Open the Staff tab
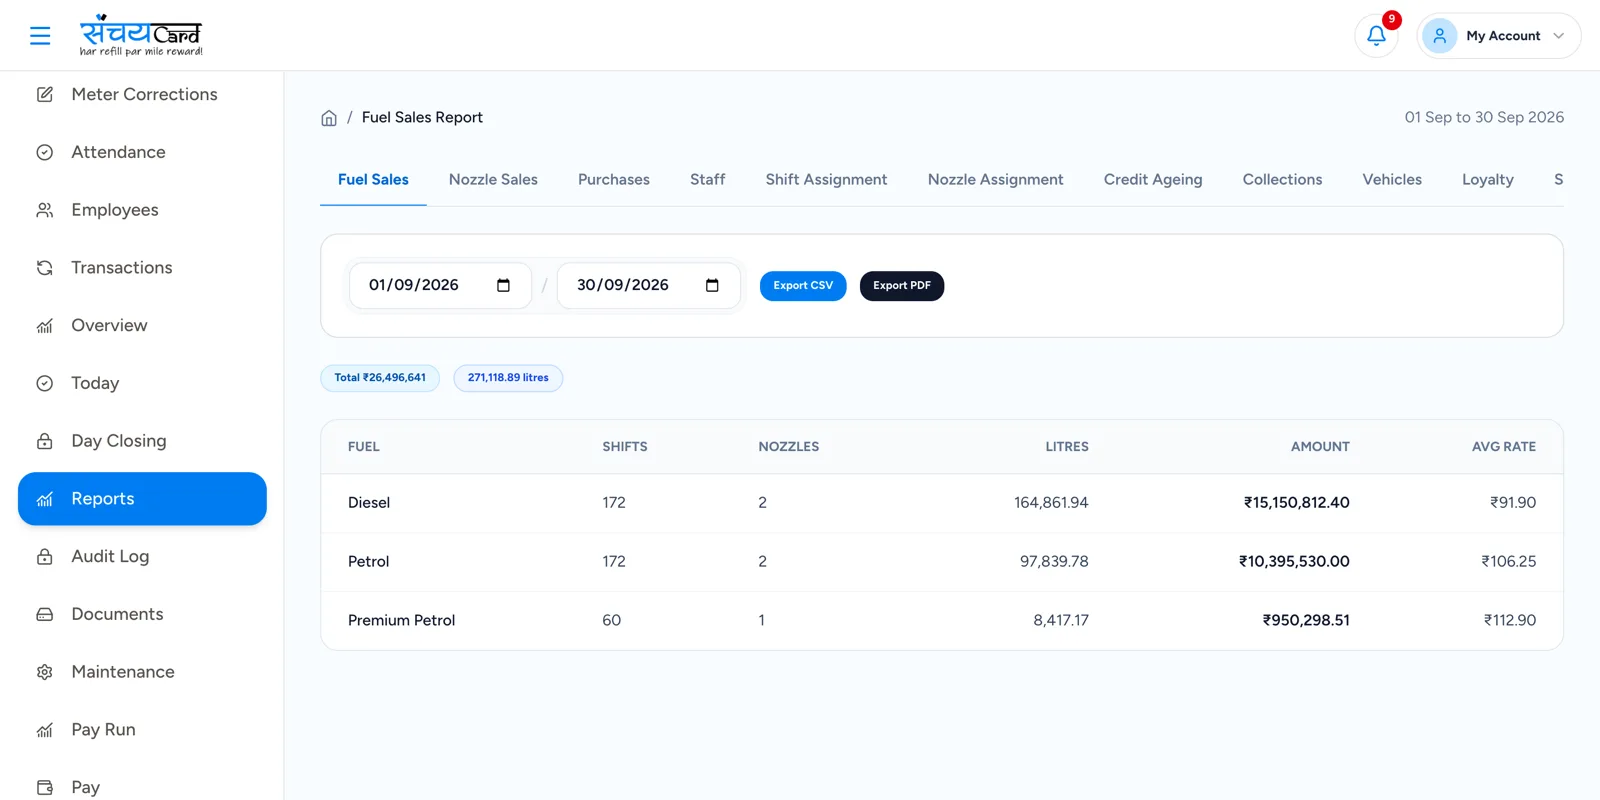 pos(707,180)
